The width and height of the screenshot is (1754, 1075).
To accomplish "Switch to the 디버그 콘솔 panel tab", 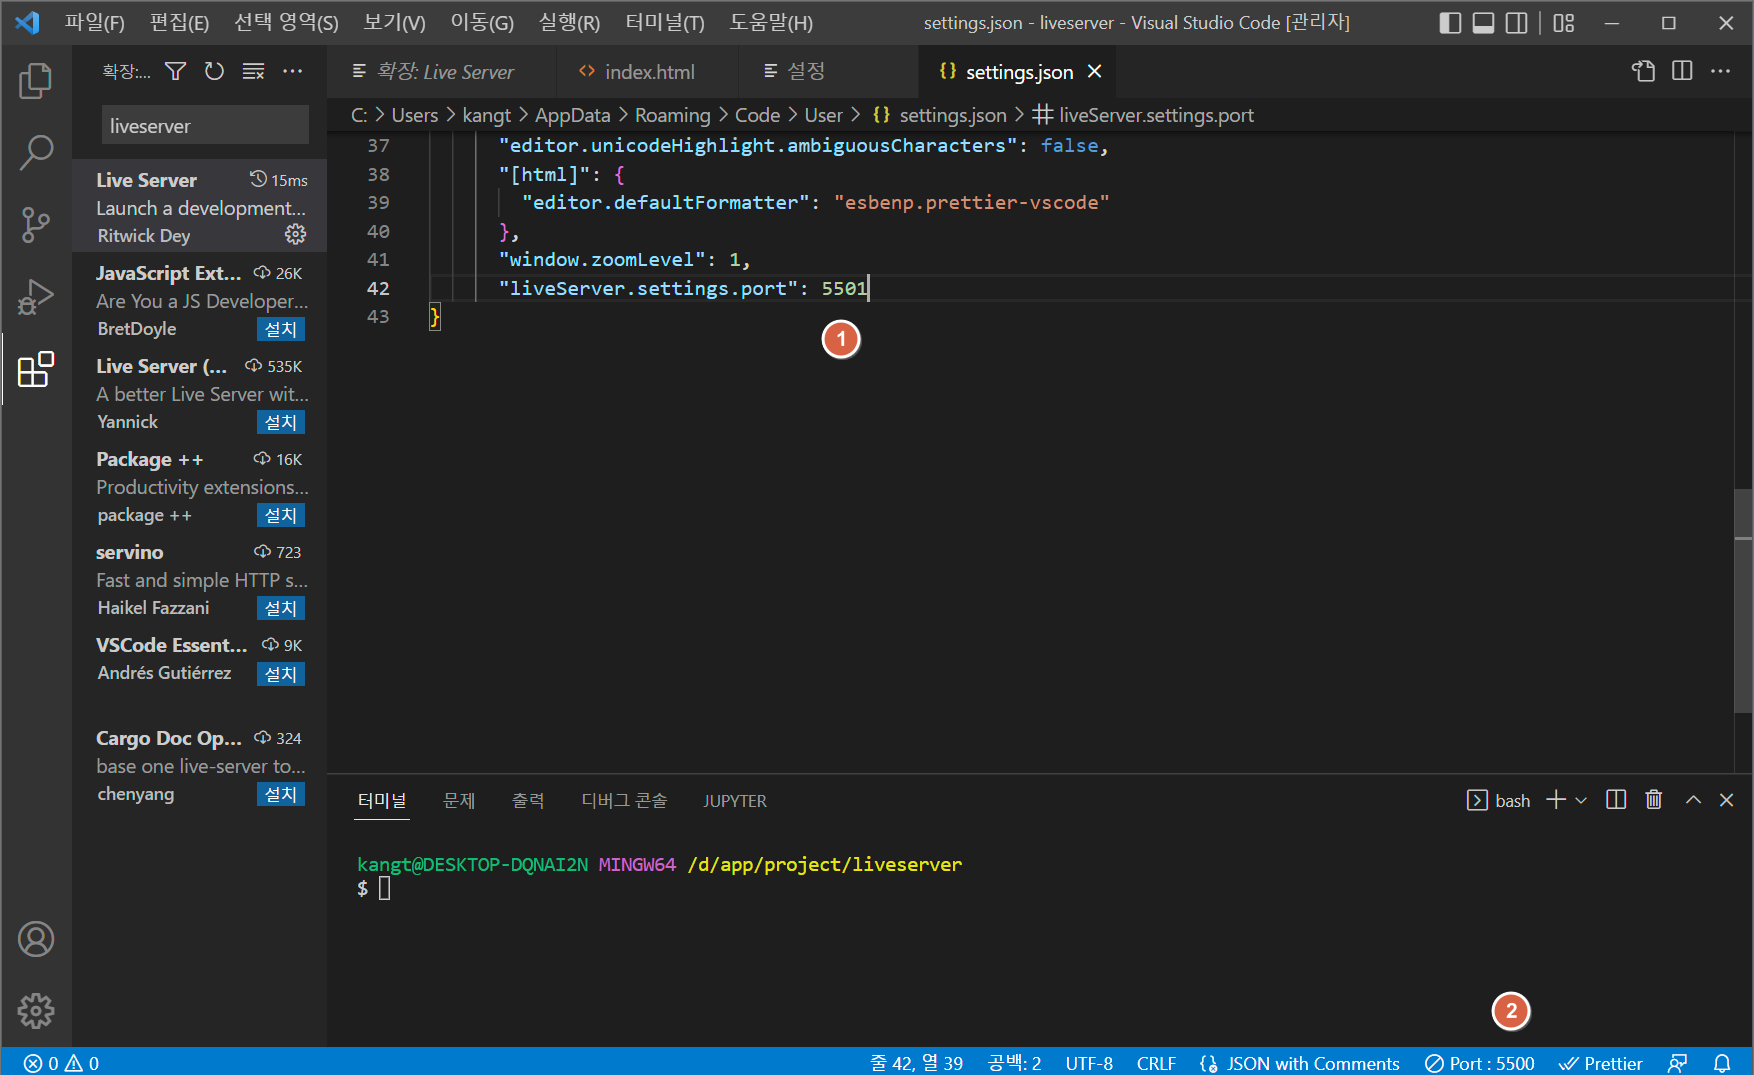I will 624,800.
